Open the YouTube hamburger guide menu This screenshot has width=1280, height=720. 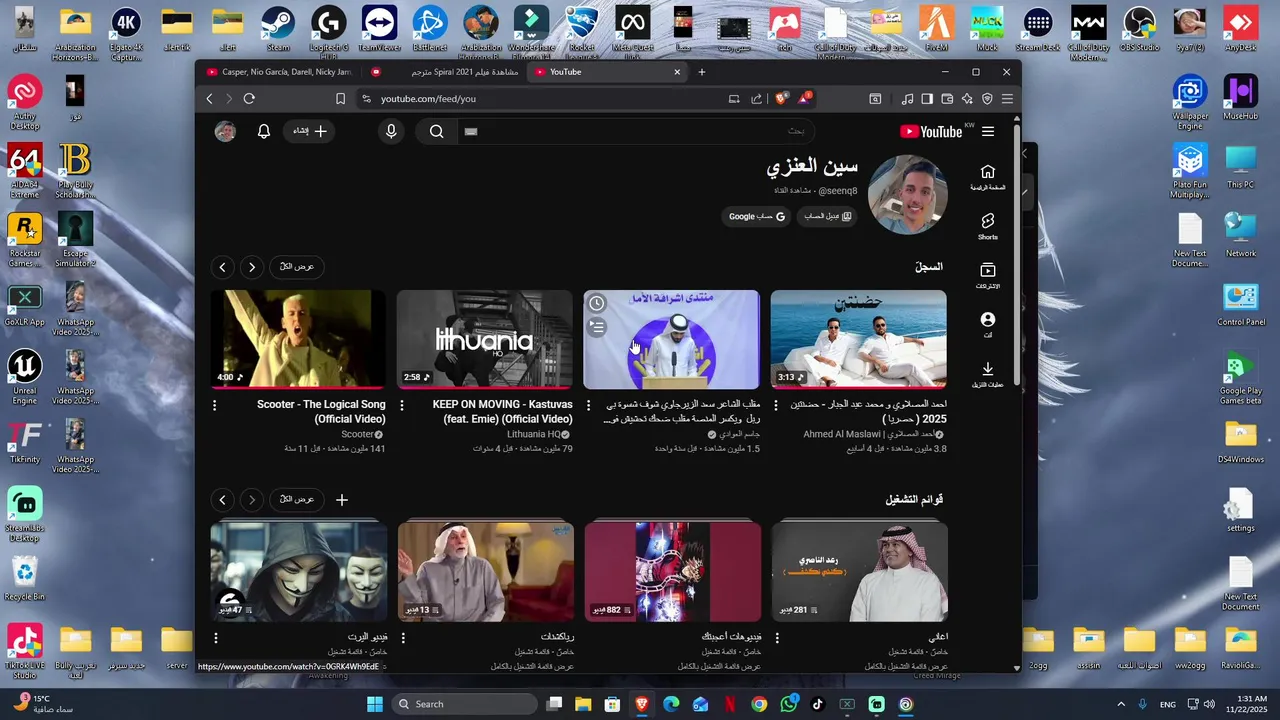pyautogui.click(x=988, y=131)
